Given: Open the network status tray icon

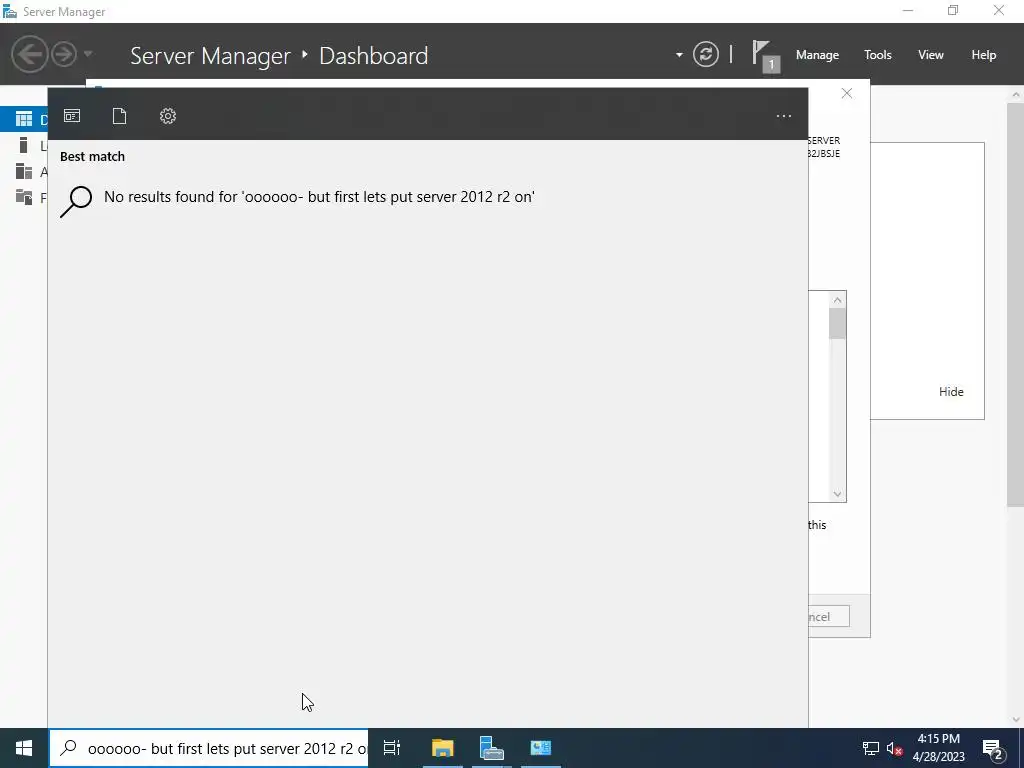Looking at the screenshot, I should tap(871, 748).
